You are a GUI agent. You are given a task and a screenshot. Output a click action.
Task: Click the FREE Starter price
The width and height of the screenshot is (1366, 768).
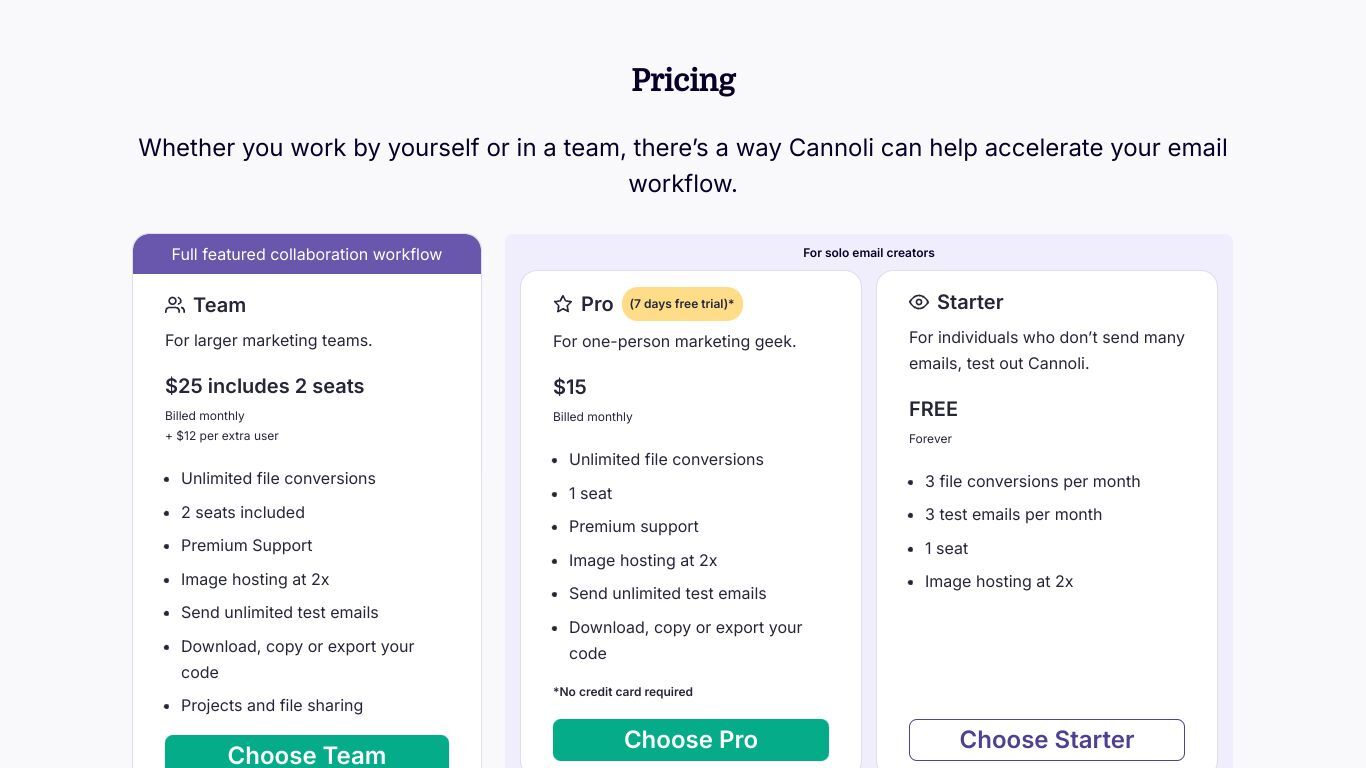pos(933,409)
